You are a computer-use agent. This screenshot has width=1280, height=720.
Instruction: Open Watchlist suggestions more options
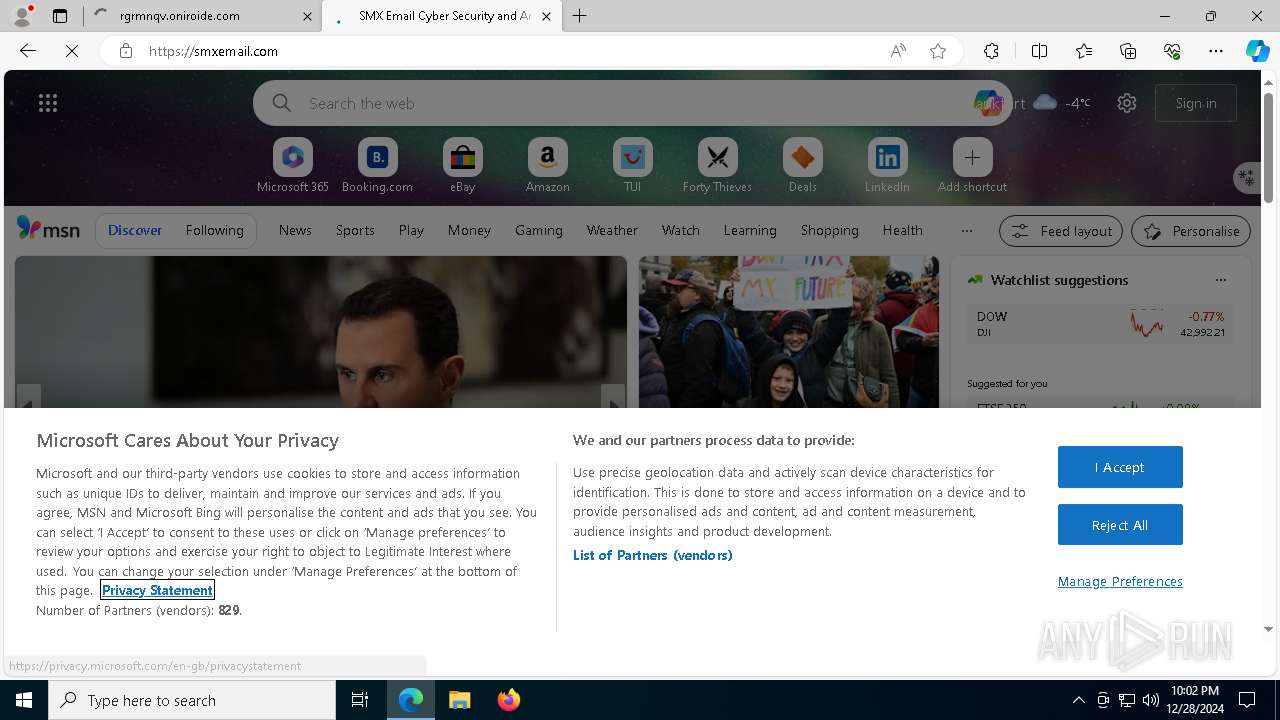[1220, 280]
